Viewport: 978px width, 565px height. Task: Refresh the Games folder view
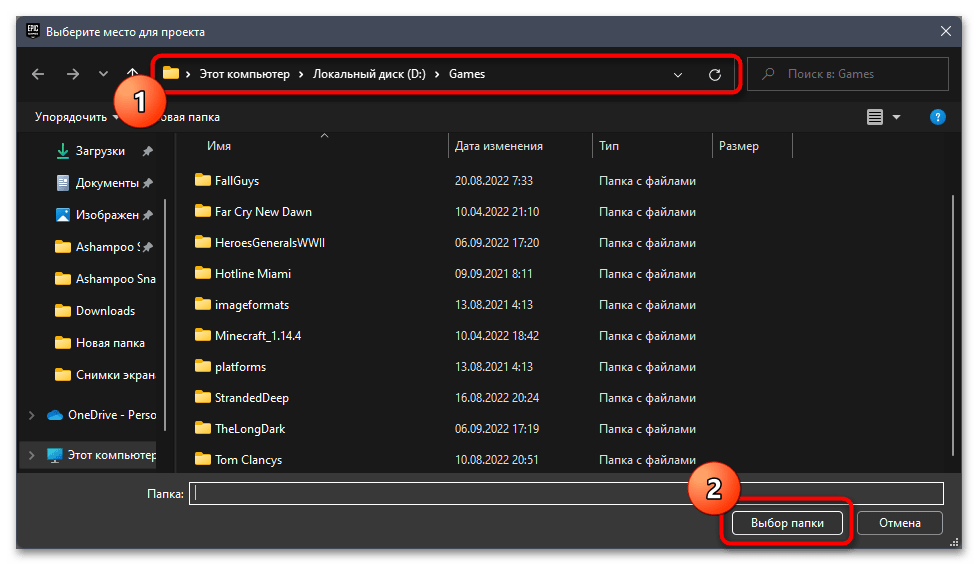[x=714, y=75]
